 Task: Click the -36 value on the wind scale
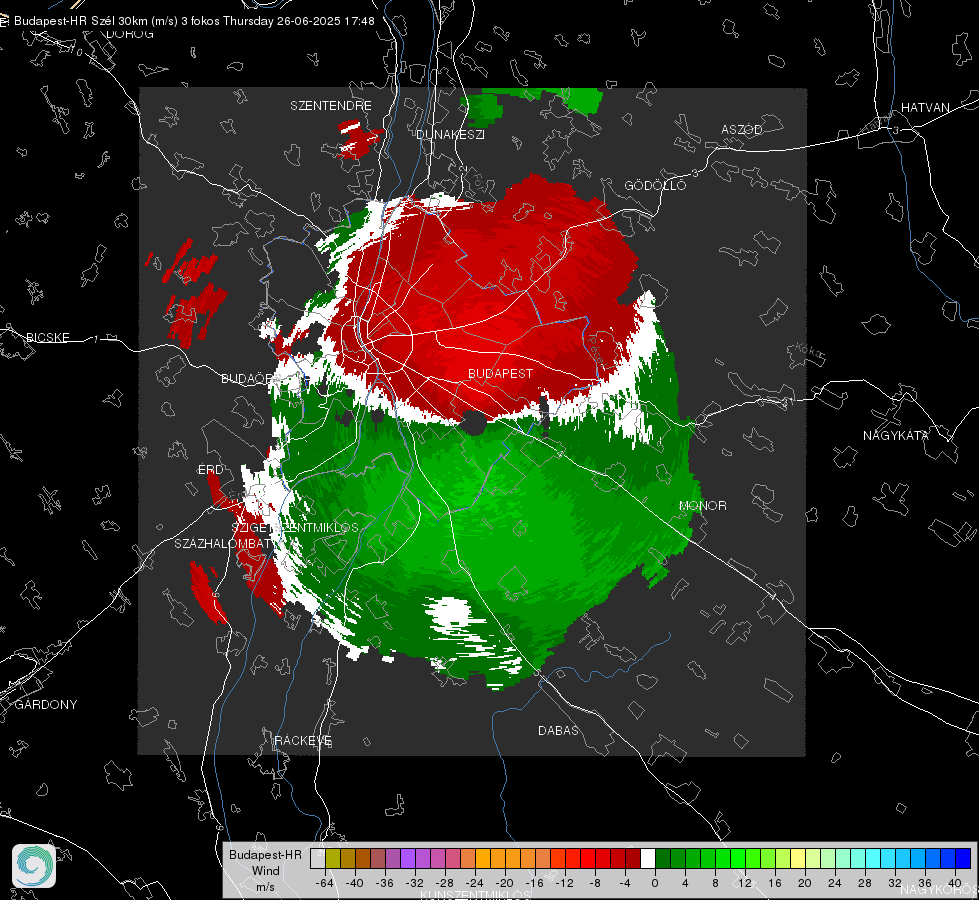point(385,883)
